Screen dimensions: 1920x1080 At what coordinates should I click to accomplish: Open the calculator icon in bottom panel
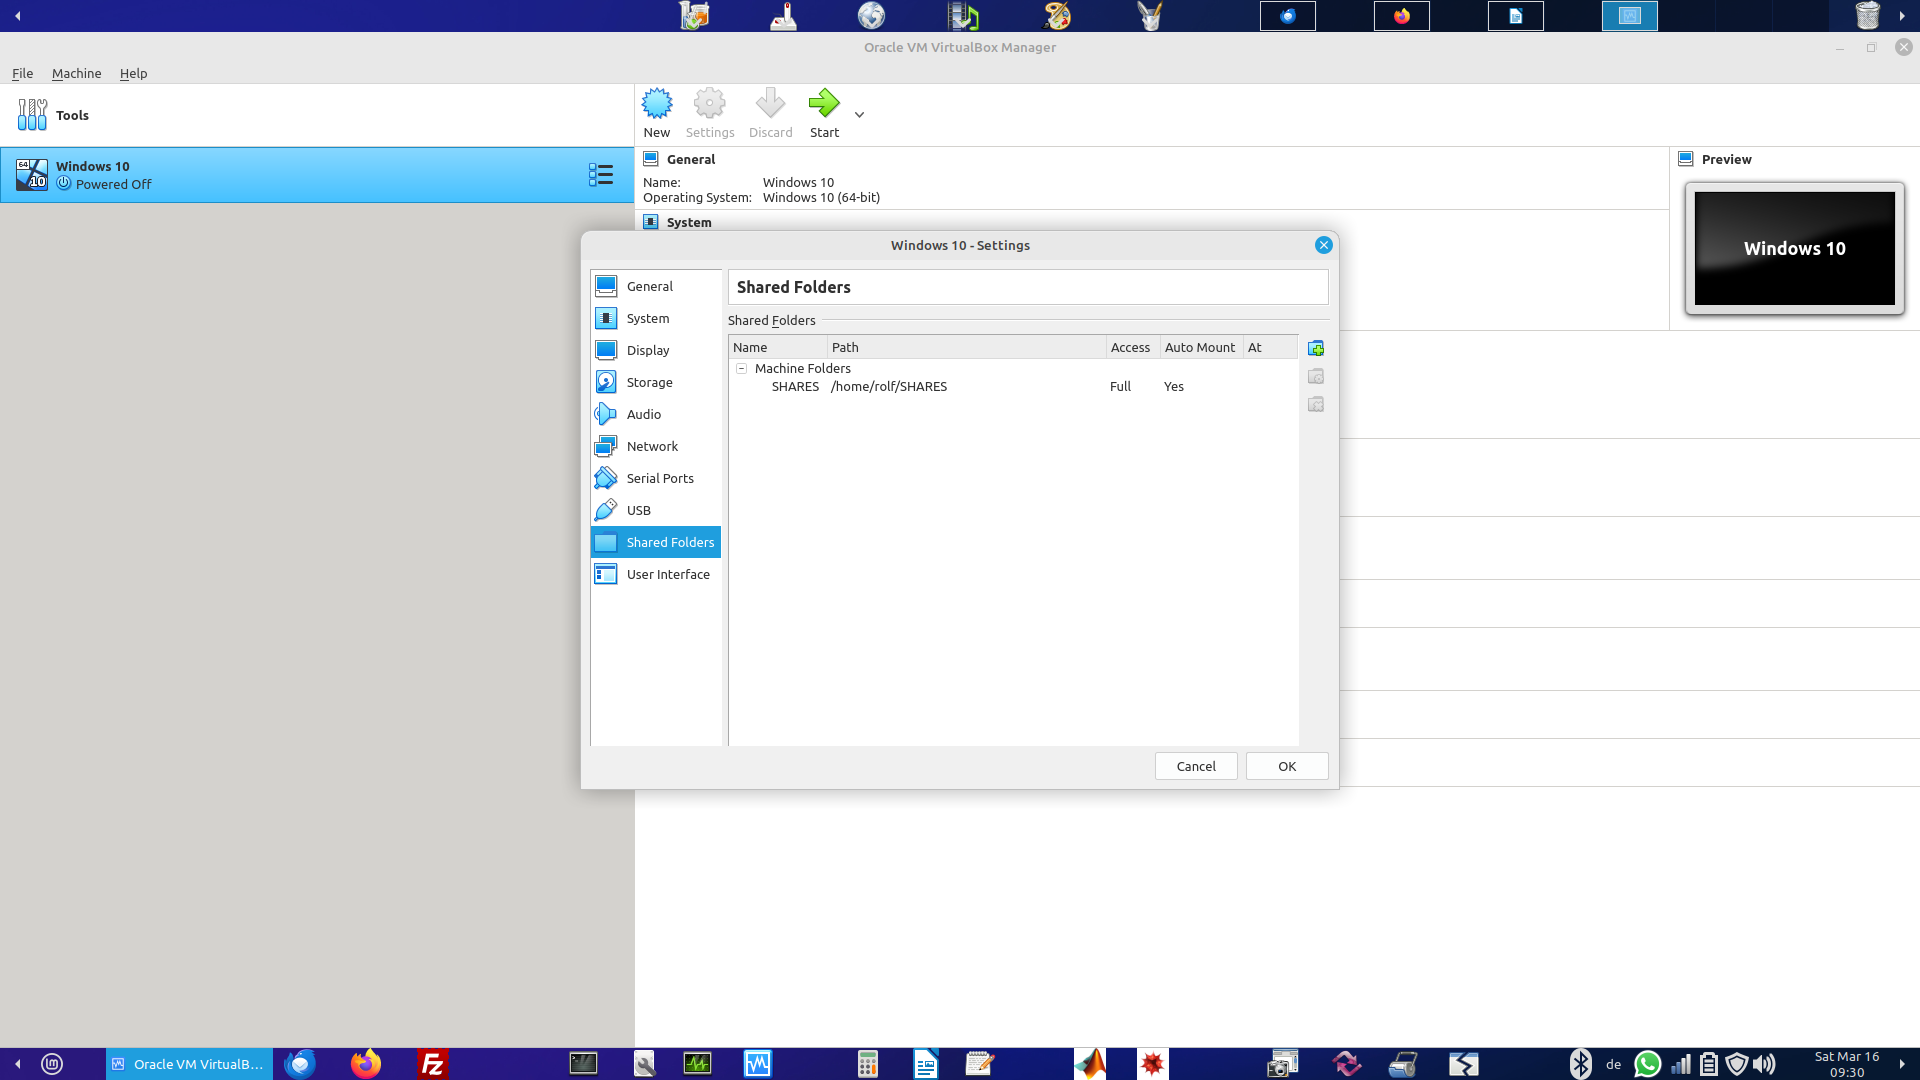point(867,1064)
